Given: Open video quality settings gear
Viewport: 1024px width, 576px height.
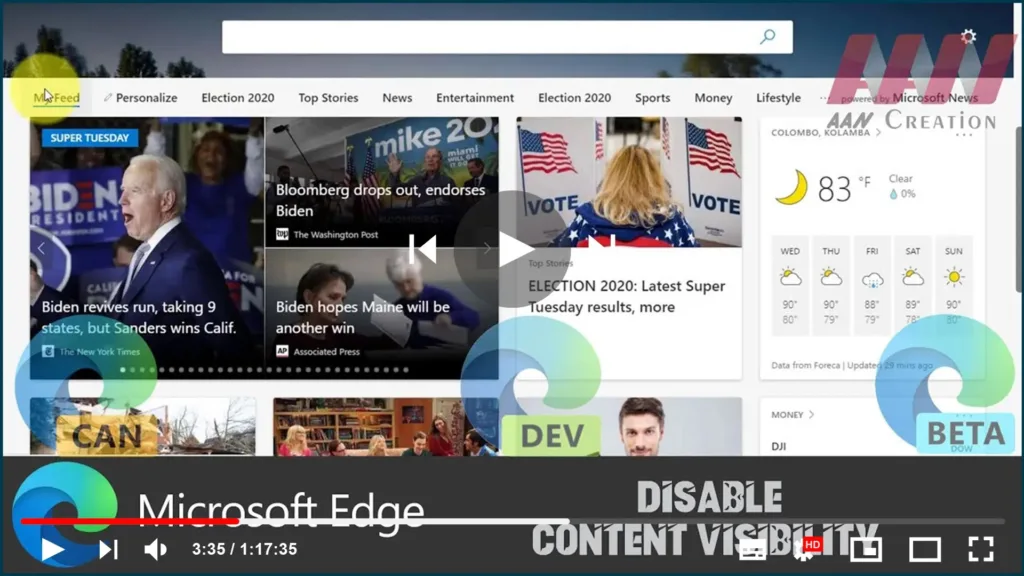Looking at the screenshot, I should pos(806,548).
